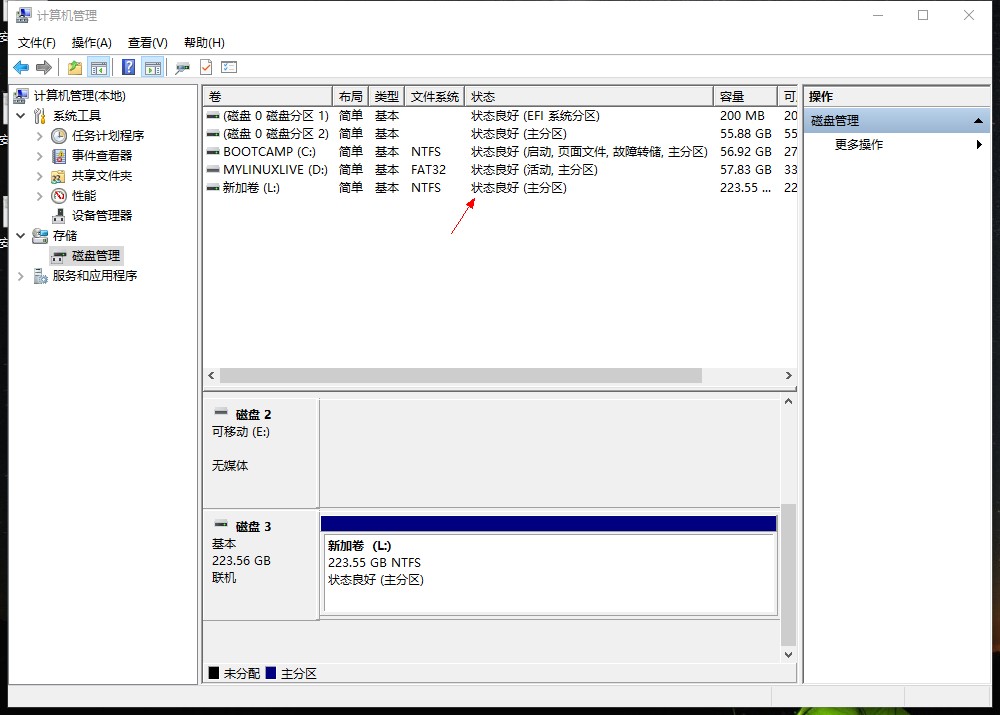Open the 文件(F) menu
The height and width of the screenshot is (715, 1000).
pyautogui.click(x=36, y=43)
